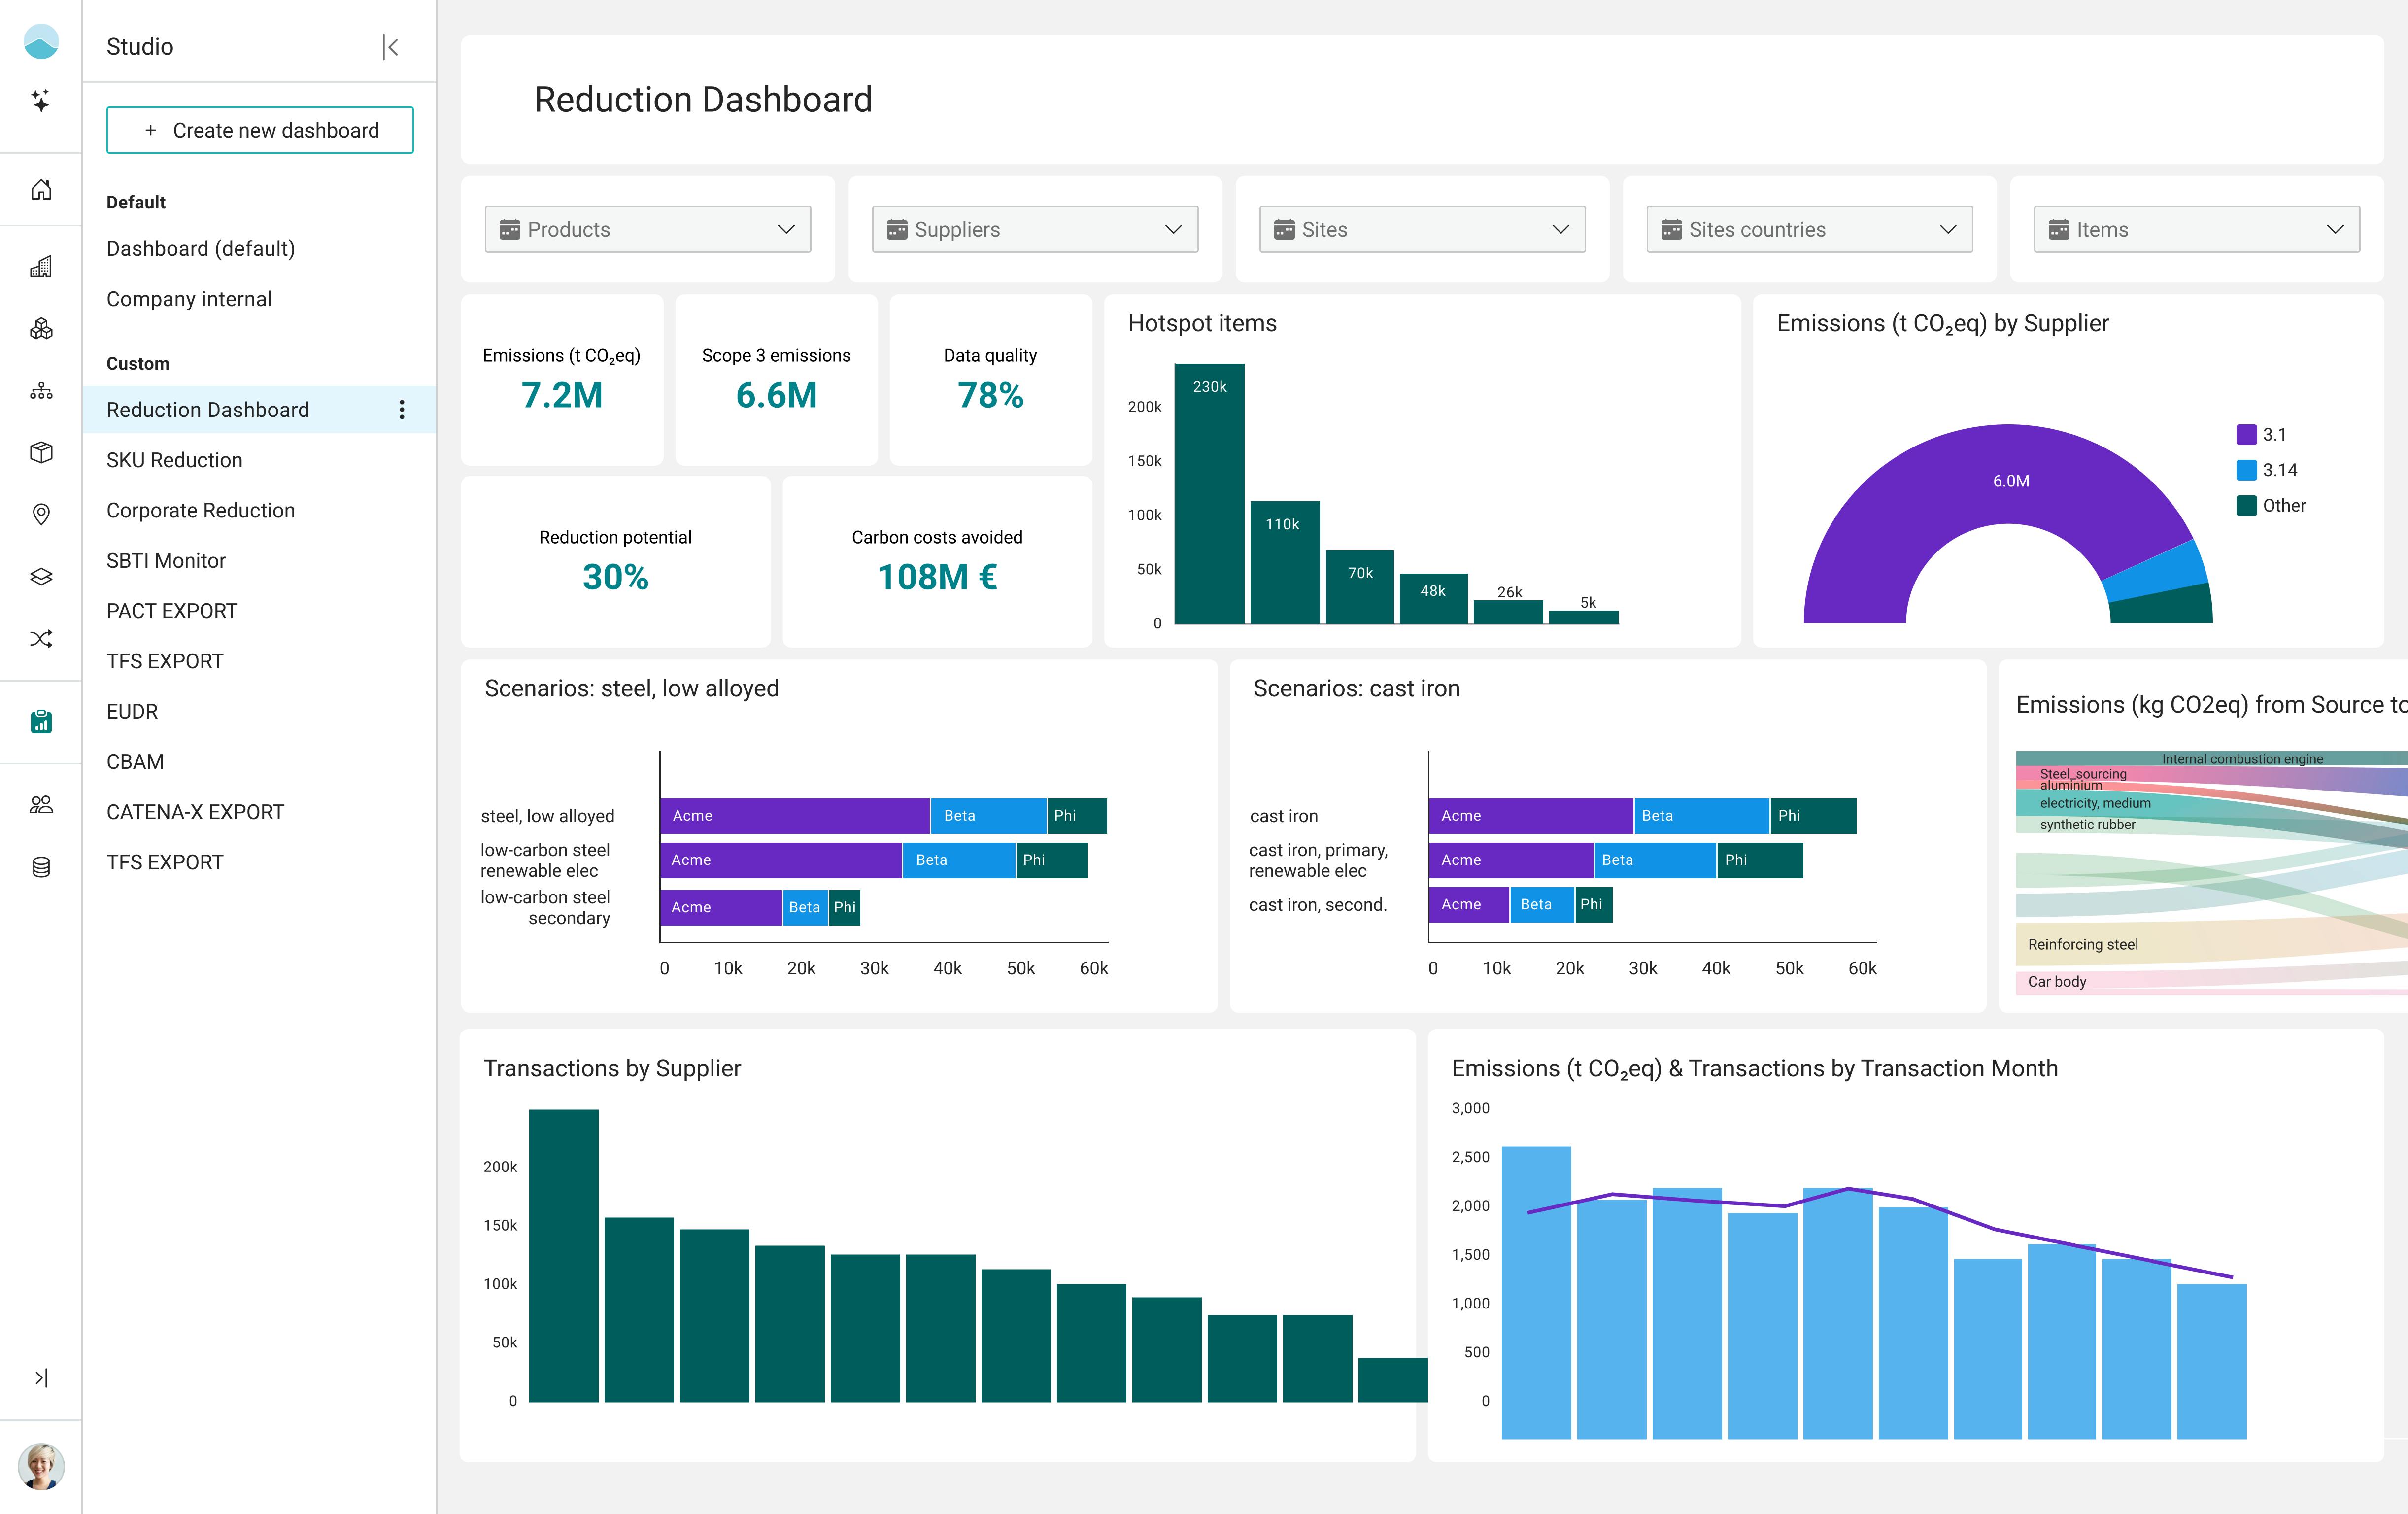Screen dimensions: 2408x1514
Task: Select the database stack sidebar icon
Action: (40, 867)
